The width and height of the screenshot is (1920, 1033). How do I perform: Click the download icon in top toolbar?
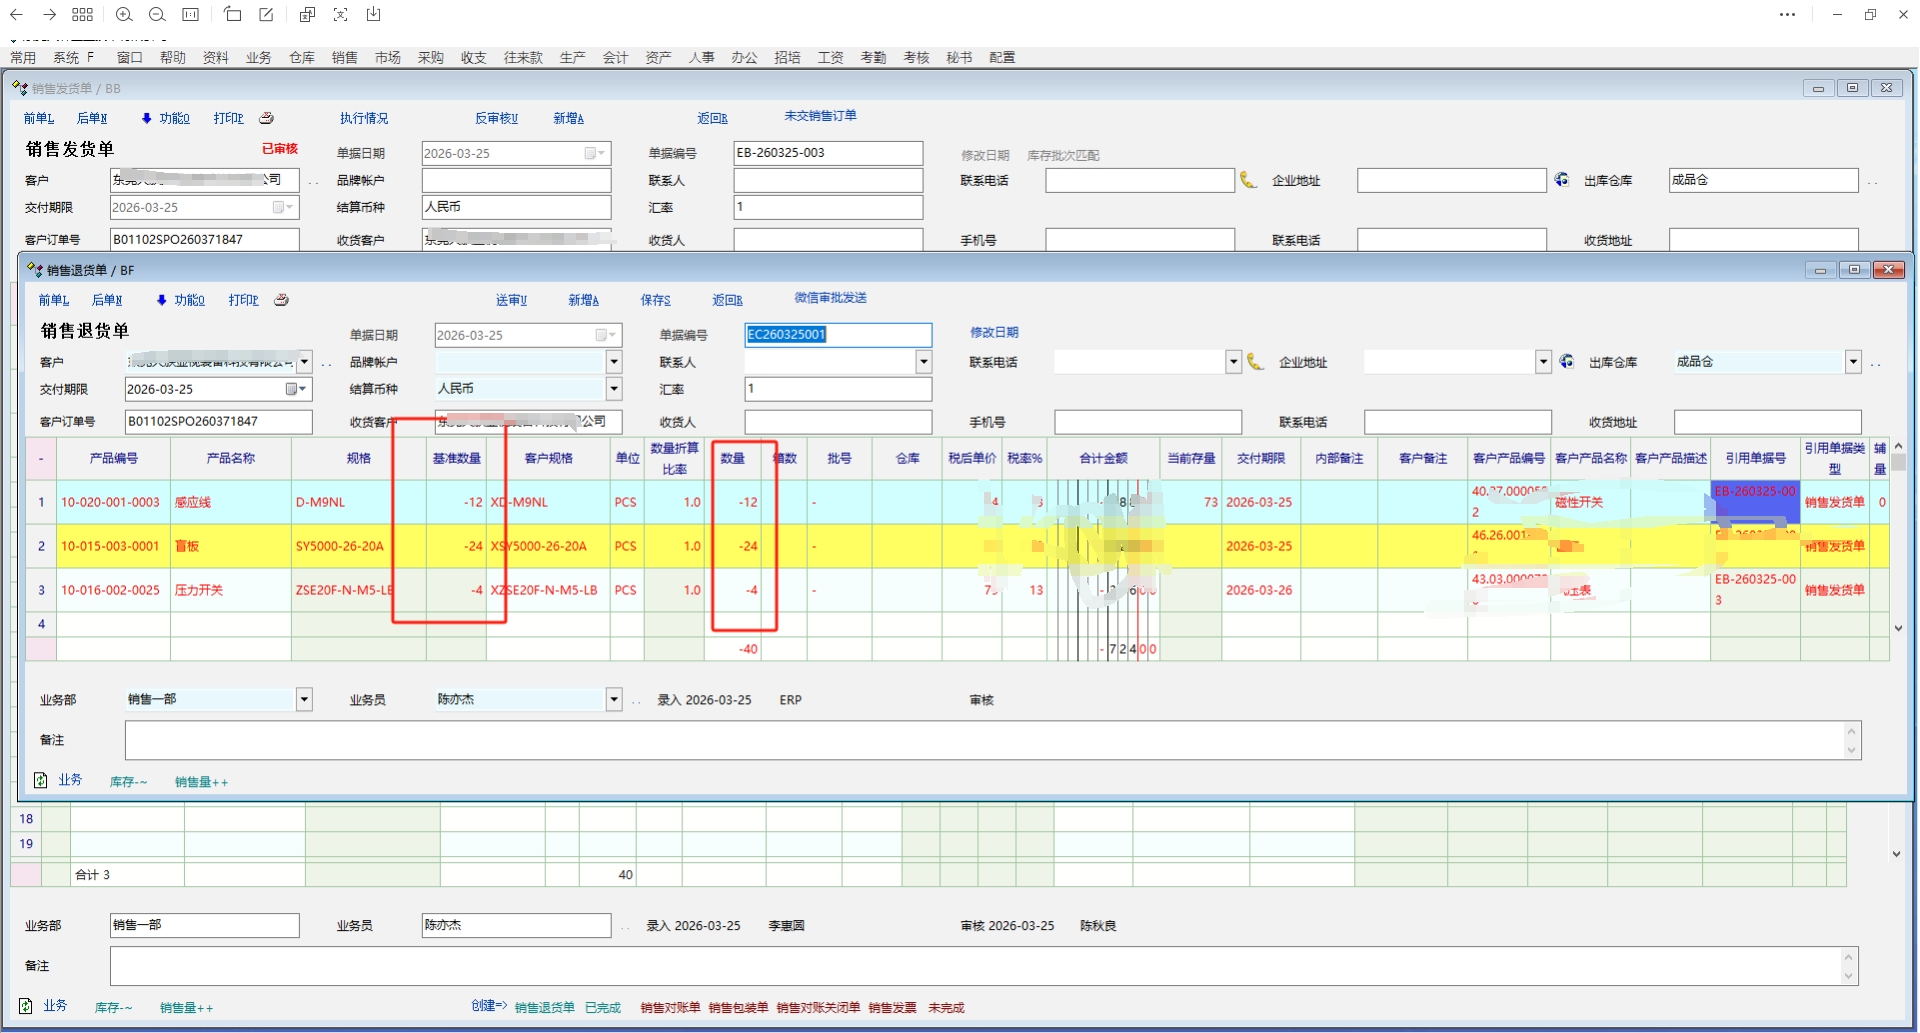(x=374, y=15)
